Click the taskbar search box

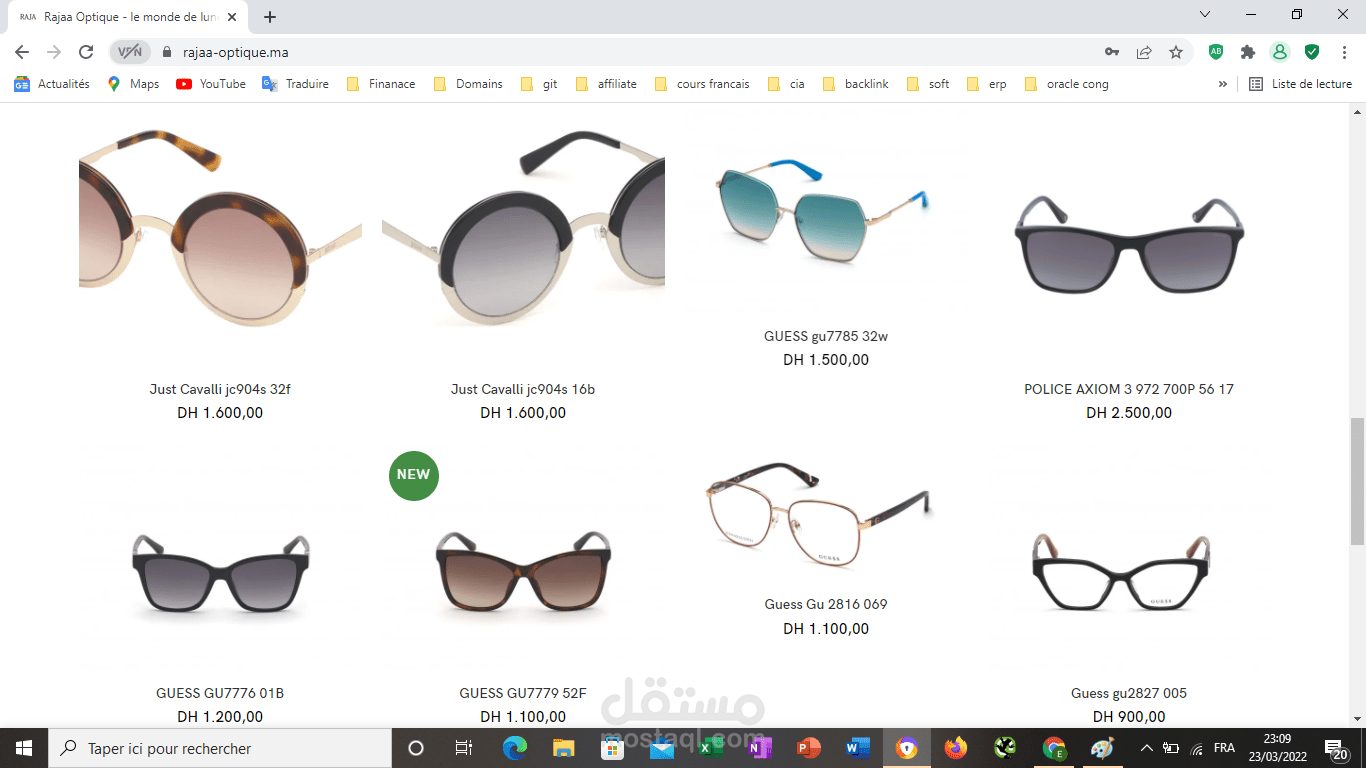219,748
